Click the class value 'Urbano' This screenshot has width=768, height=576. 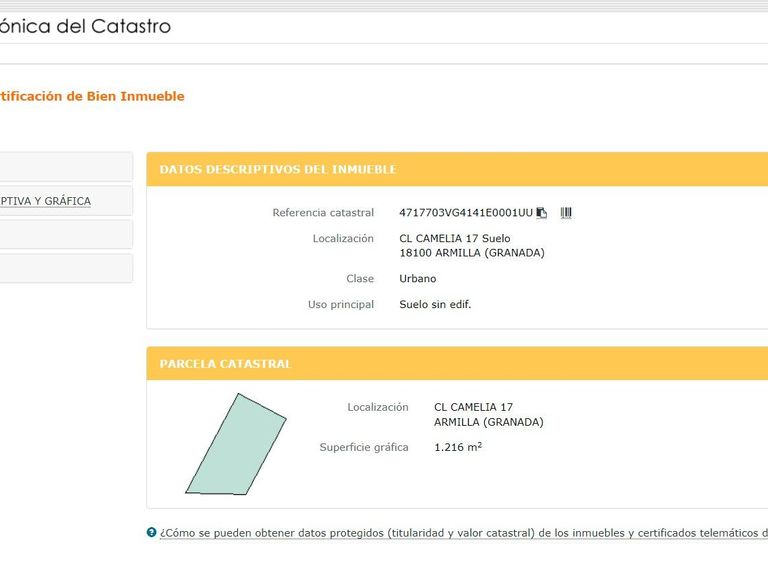(x=418, y=279)
